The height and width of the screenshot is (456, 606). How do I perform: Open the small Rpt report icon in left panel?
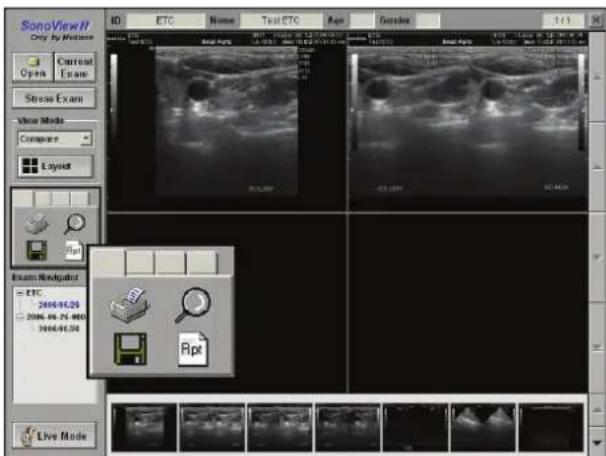click(74, 250)
